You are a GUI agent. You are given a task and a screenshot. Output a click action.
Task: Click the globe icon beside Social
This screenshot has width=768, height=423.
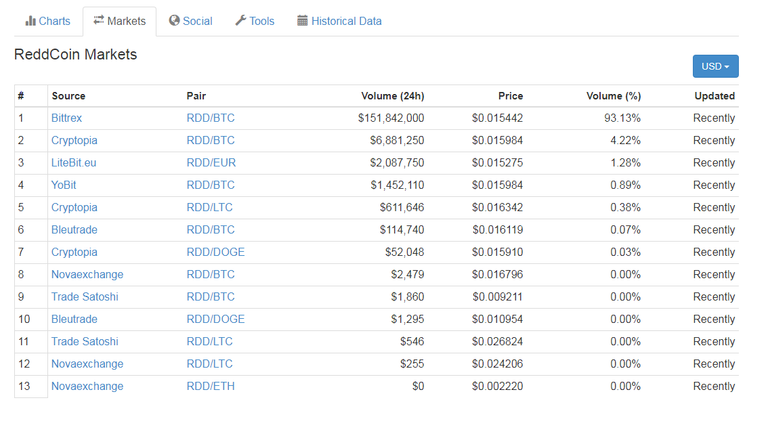(x=174, y=21)
